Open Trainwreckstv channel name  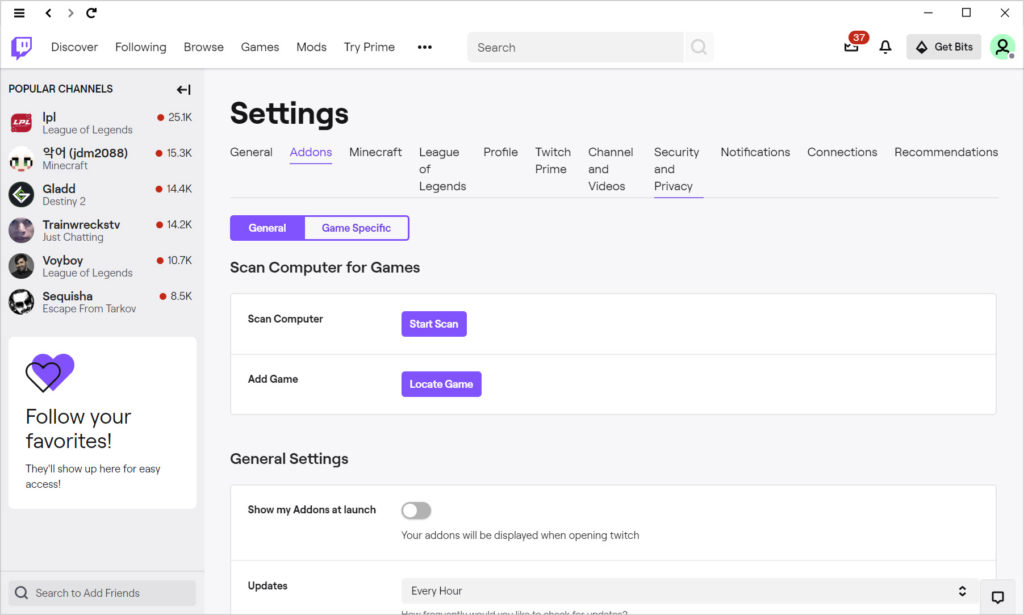81,225
